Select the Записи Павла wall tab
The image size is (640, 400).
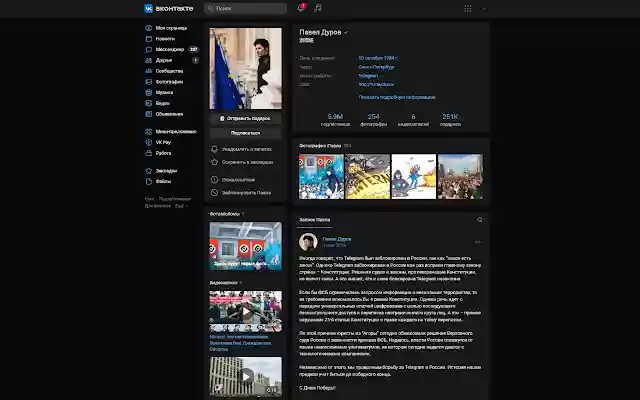click(x=314, y=220)
